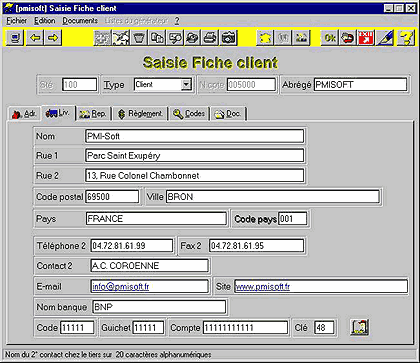Click the red Exit toolbar icon
The height and width of the screenshot is (363, 420).
pyautogui.click(x=366, y=38)
